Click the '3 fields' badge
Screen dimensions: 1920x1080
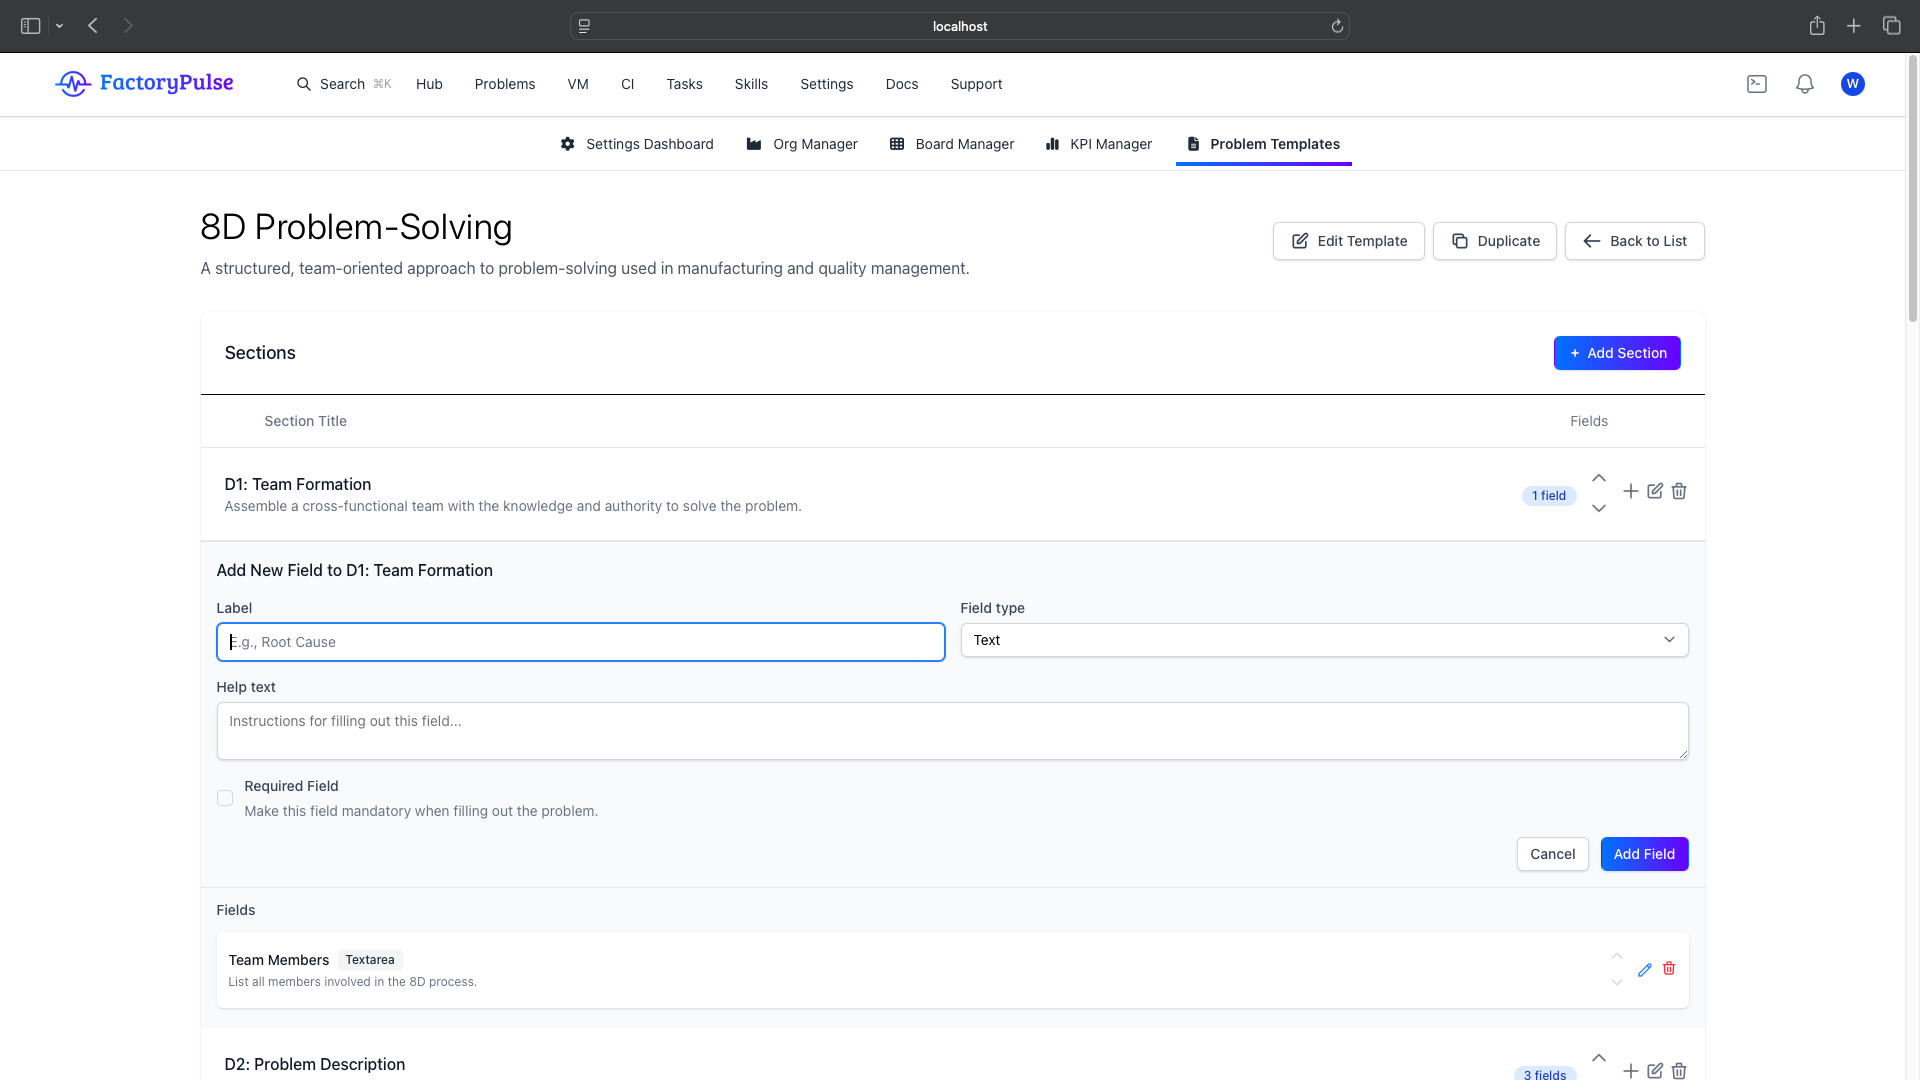coord(1545,1073)
